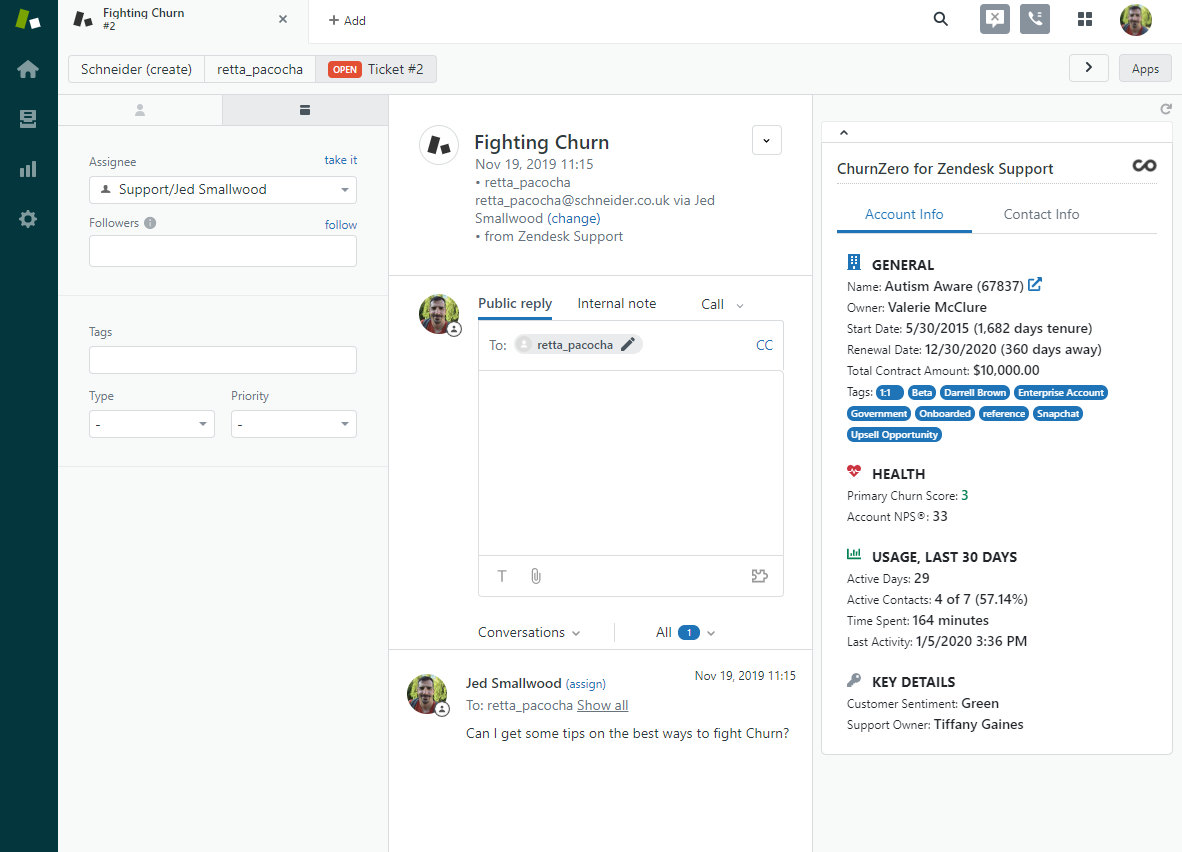Click the CC link
1182x852 pixels.
pos(764,345)
